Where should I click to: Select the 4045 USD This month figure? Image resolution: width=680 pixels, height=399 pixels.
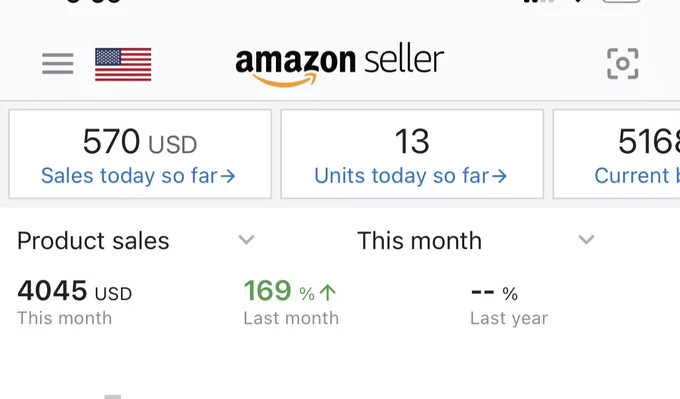74,302
